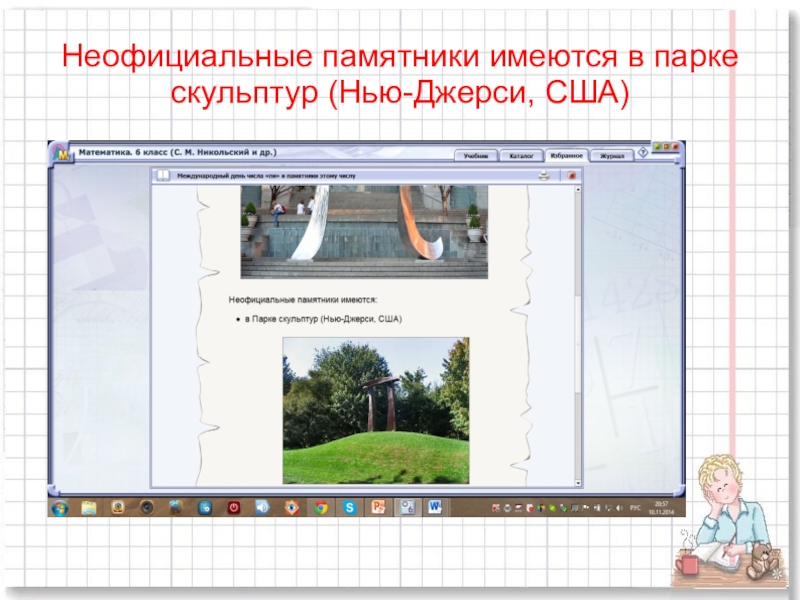
Task: Open File Explorer from the taskbar
Action: click(x=89, y=508)
